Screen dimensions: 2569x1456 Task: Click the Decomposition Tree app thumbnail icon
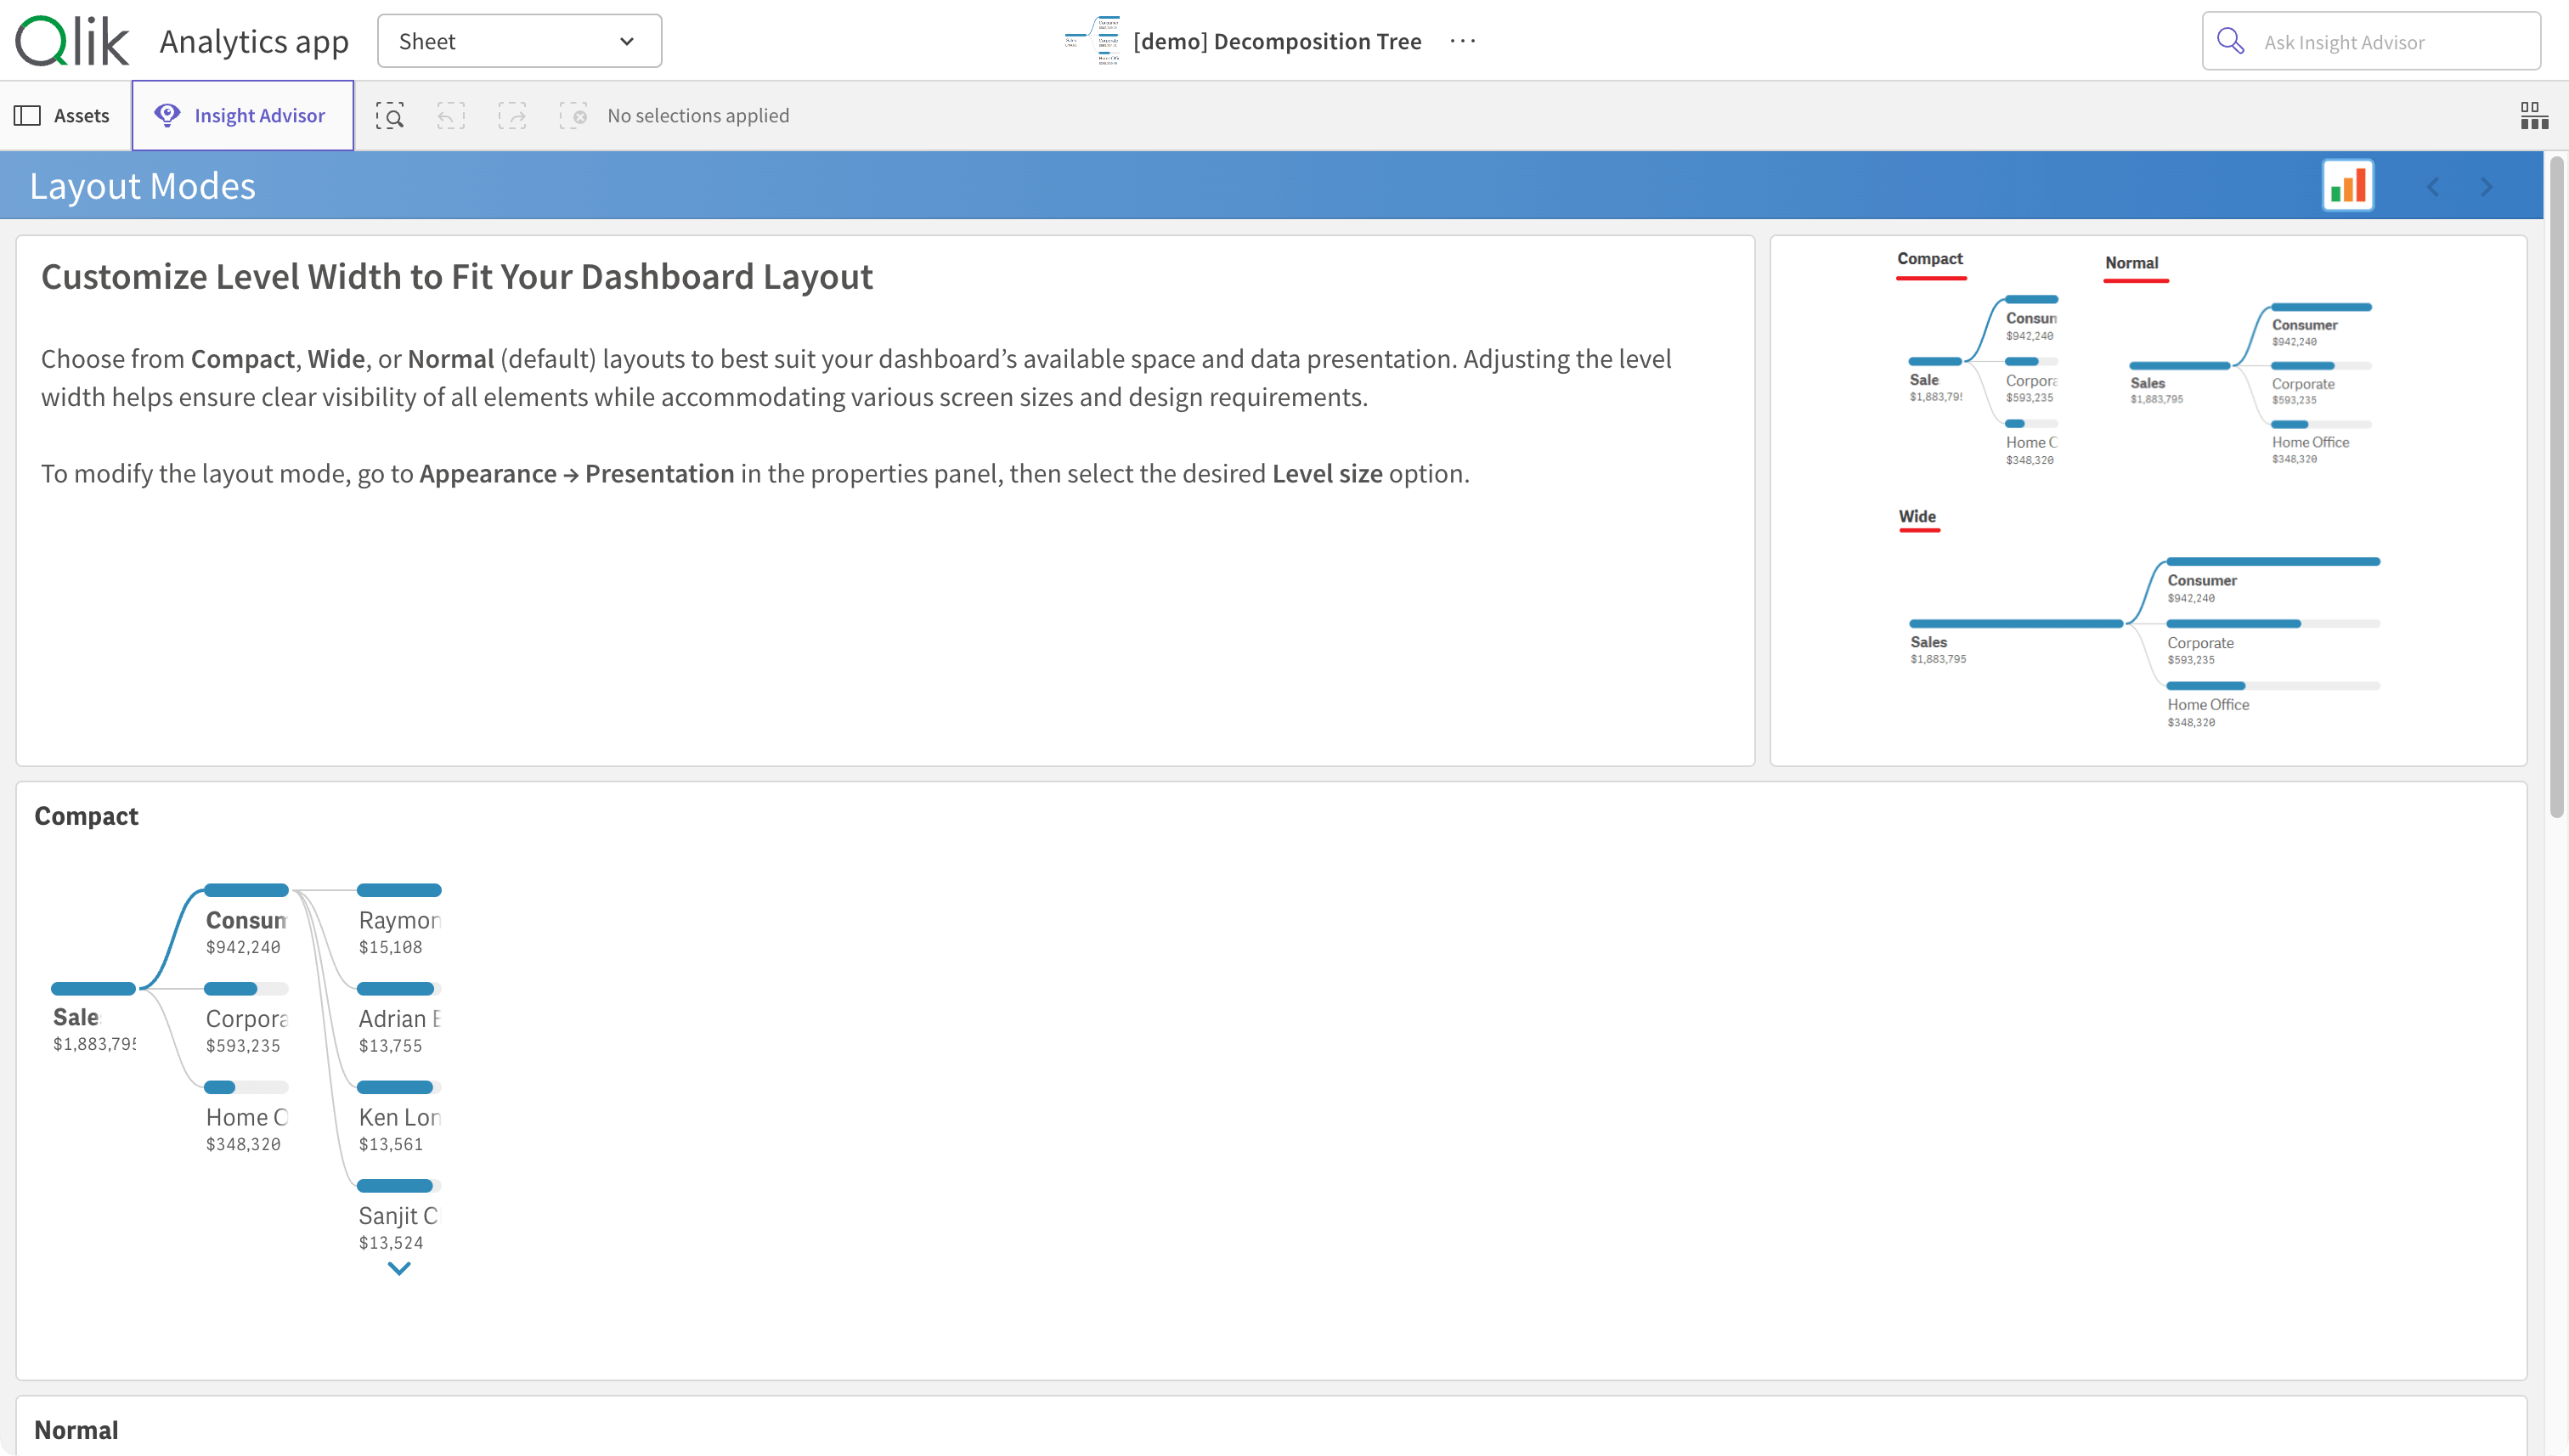pos(1092,41)
